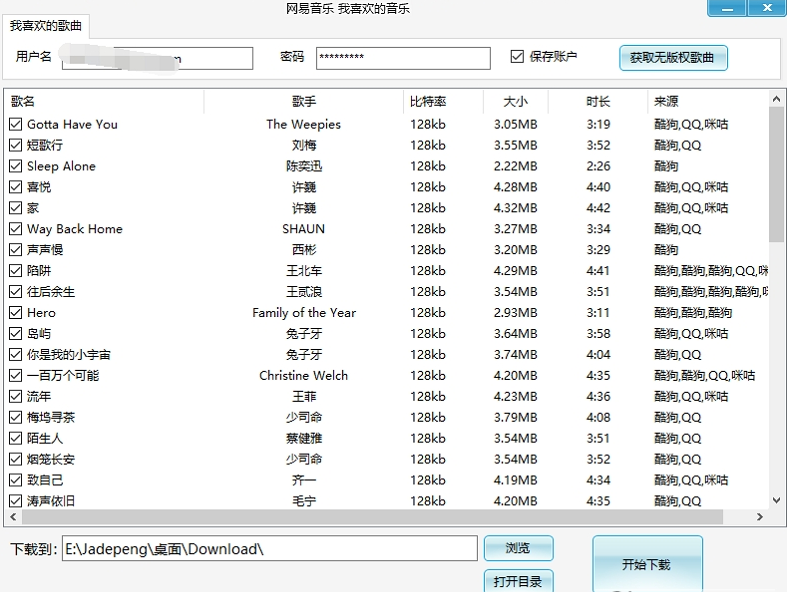Toggle the 保存账户 checkbox
The width and height of the screenshot is (787, 592).
[517, 56]
